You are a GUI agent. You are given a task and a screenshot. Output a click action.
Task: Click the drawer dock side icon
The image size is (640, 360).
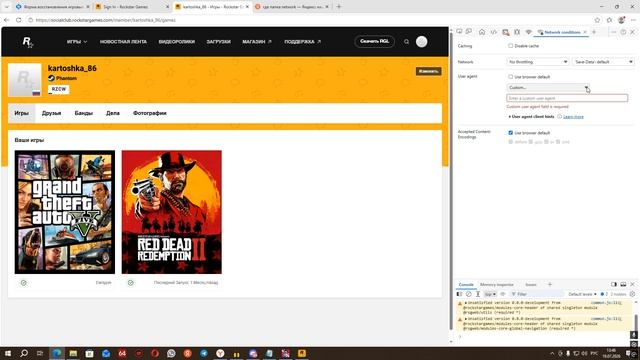coord(614,284)
